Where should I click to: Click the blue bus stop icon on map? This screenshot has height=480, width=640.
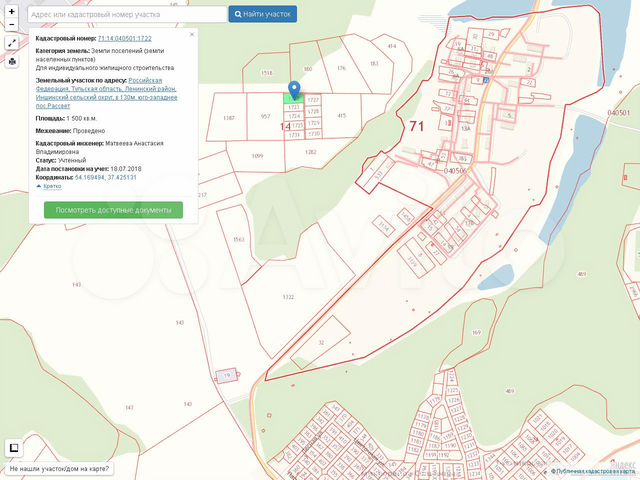[x=486, y=80]
